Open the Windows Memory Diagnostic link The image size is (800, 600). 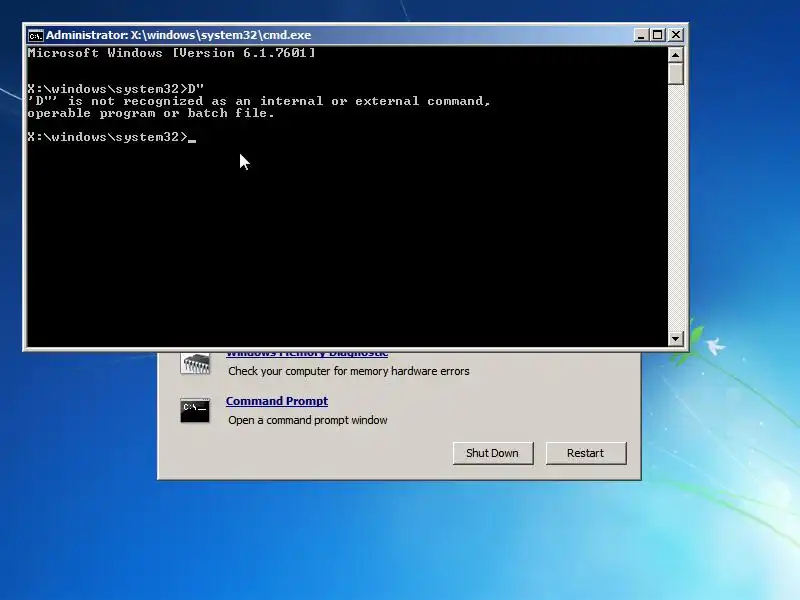pyautogui.click(x=307, y=354)
